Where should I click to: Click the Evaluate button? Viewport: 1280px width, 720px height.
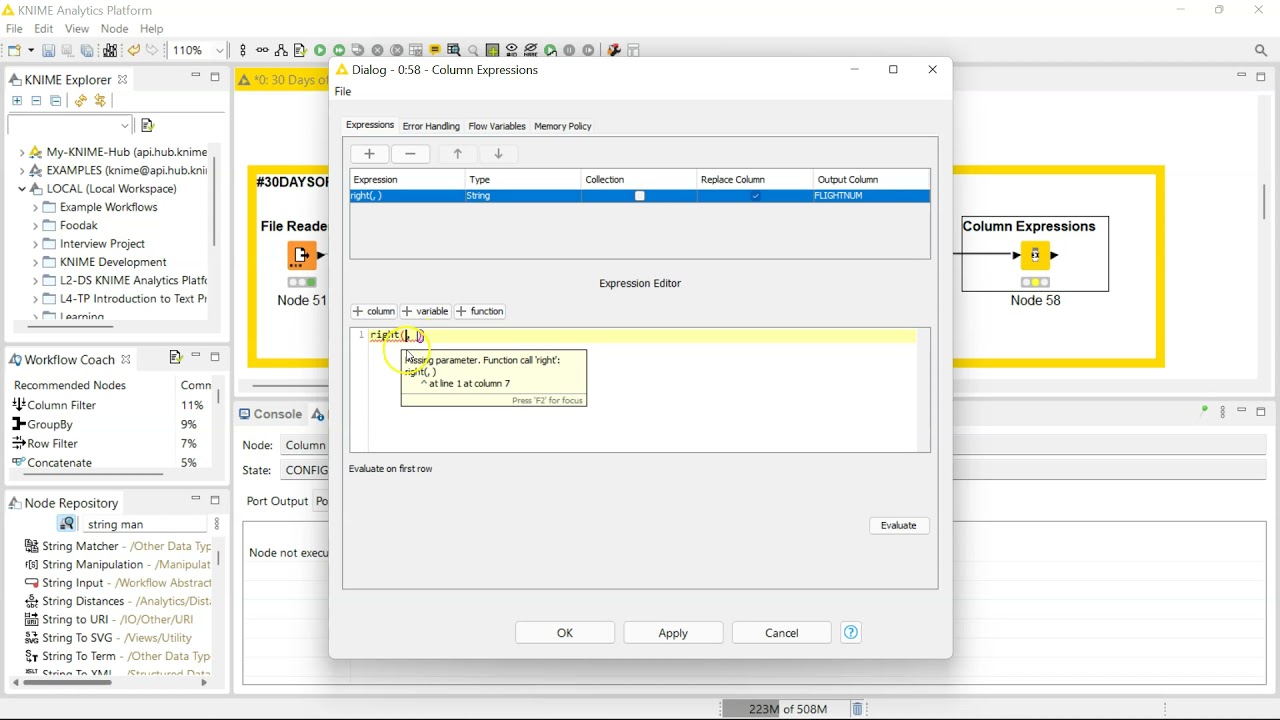tap(898, 525)
